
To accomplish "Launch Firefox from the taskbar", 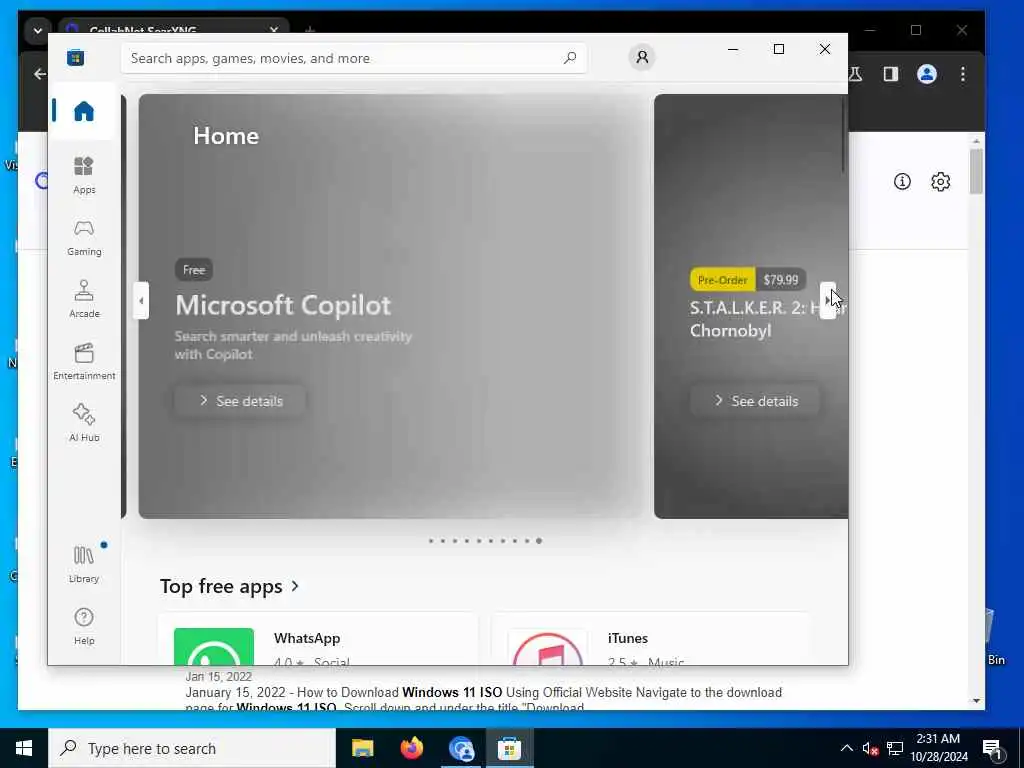I will (411, 748).
